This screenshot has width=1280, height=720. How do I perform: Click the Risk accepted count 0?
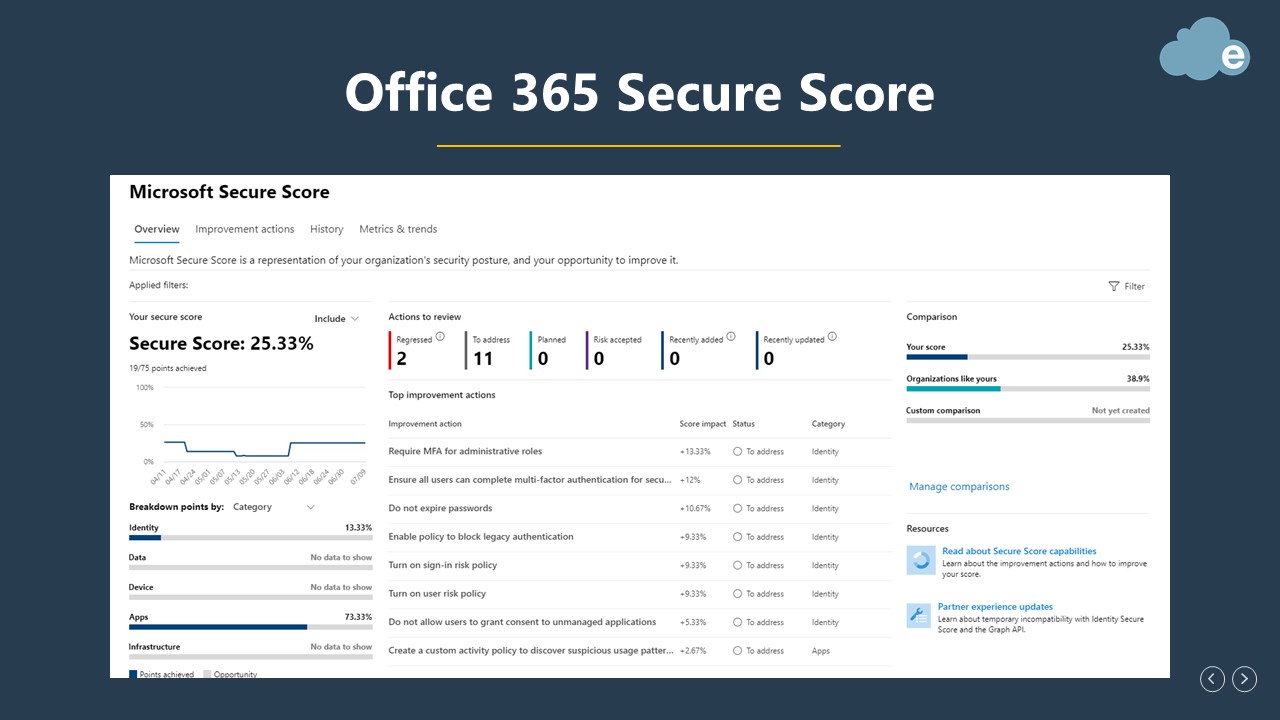pyautogui.click(x=599, y=359)
